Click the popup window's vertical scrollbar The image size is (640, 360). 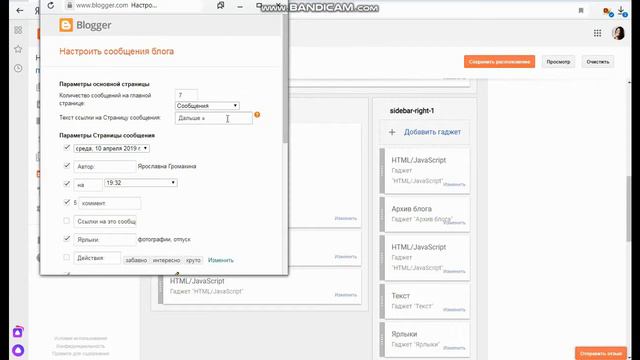[x=284, y=80]
